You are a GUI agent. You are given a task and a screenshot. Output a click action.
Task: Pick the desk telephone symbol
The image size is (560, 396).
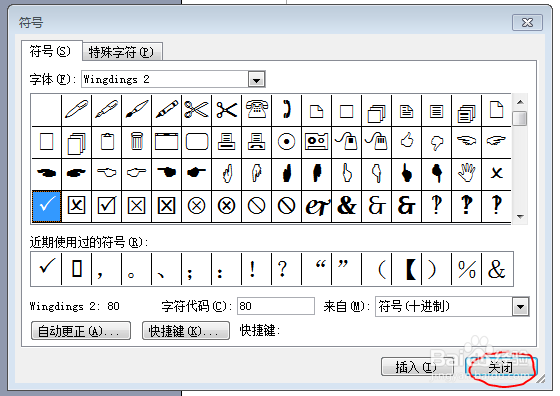[256, 110]
